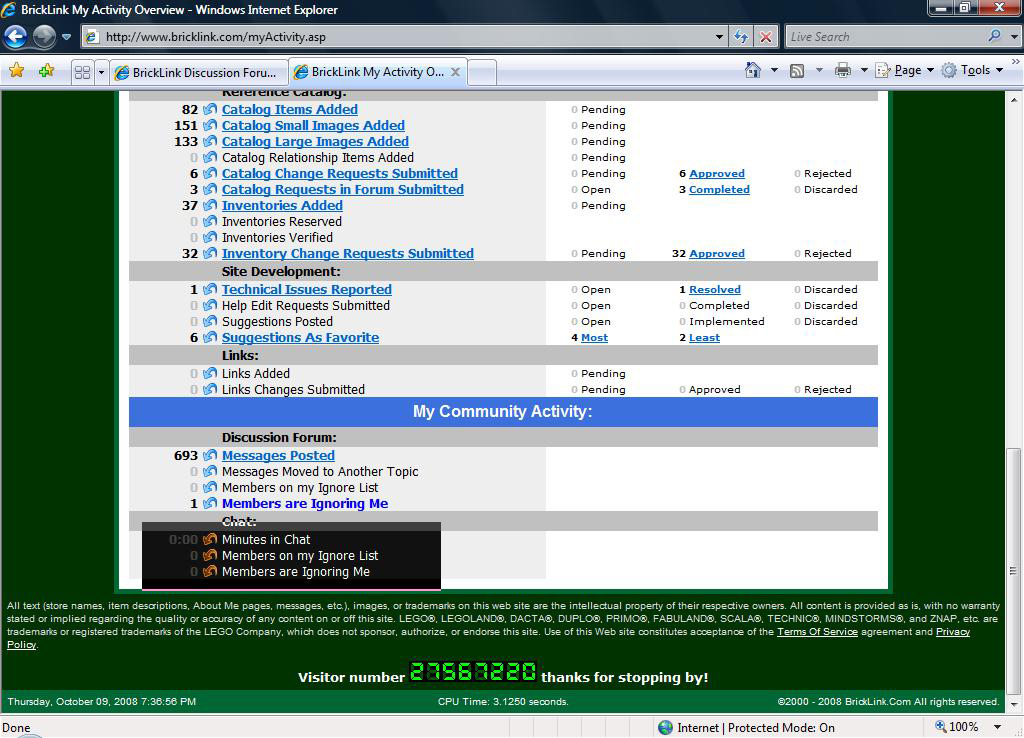Open Technical Issues Reported link
1024x738 pixels.
click(x=306, y=289)
